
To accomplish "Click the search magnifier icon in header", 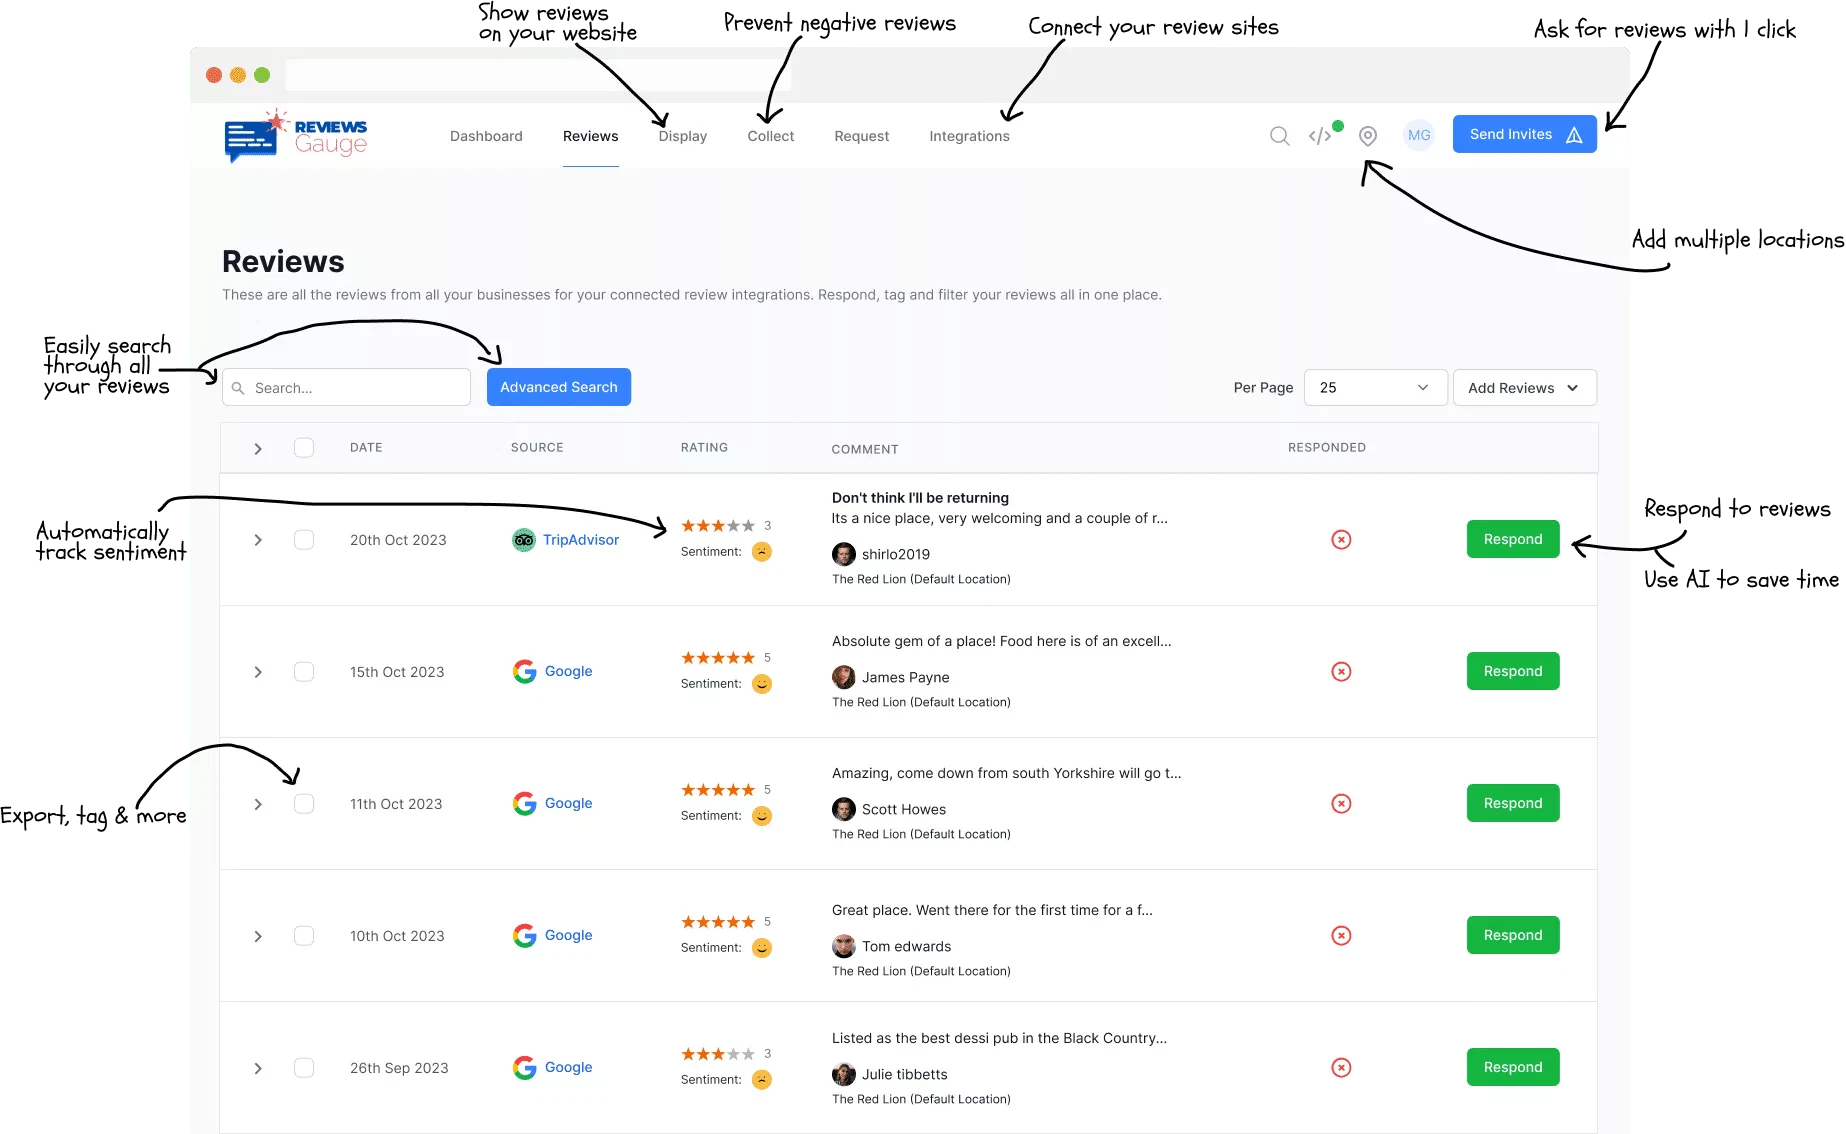I will tap(1279, 136).
